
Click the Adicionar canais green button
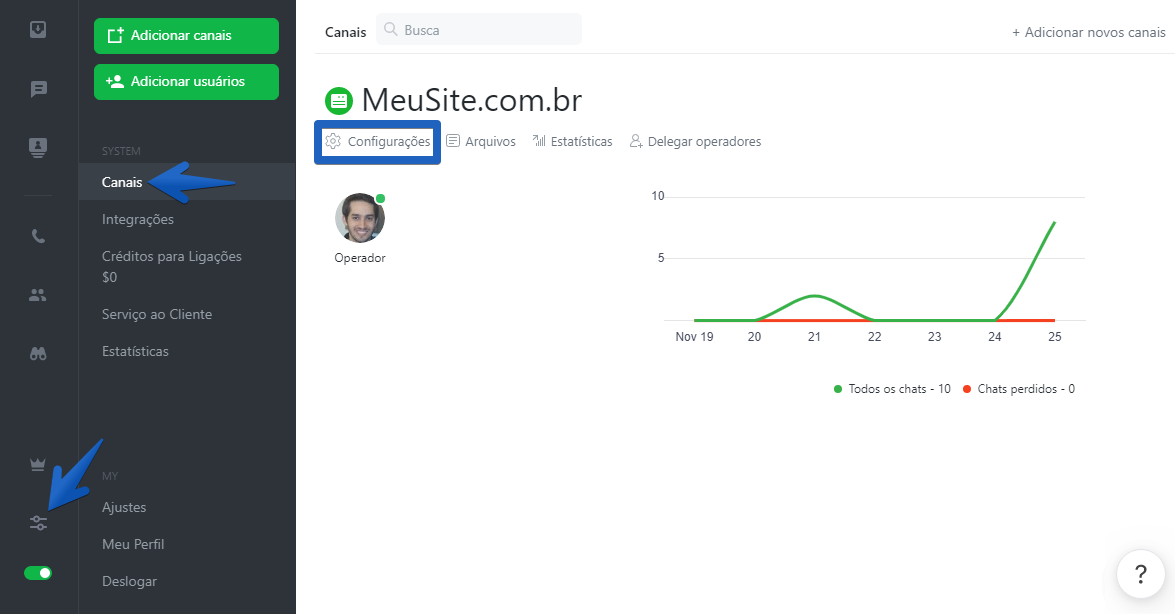click(x=187, y=35)
